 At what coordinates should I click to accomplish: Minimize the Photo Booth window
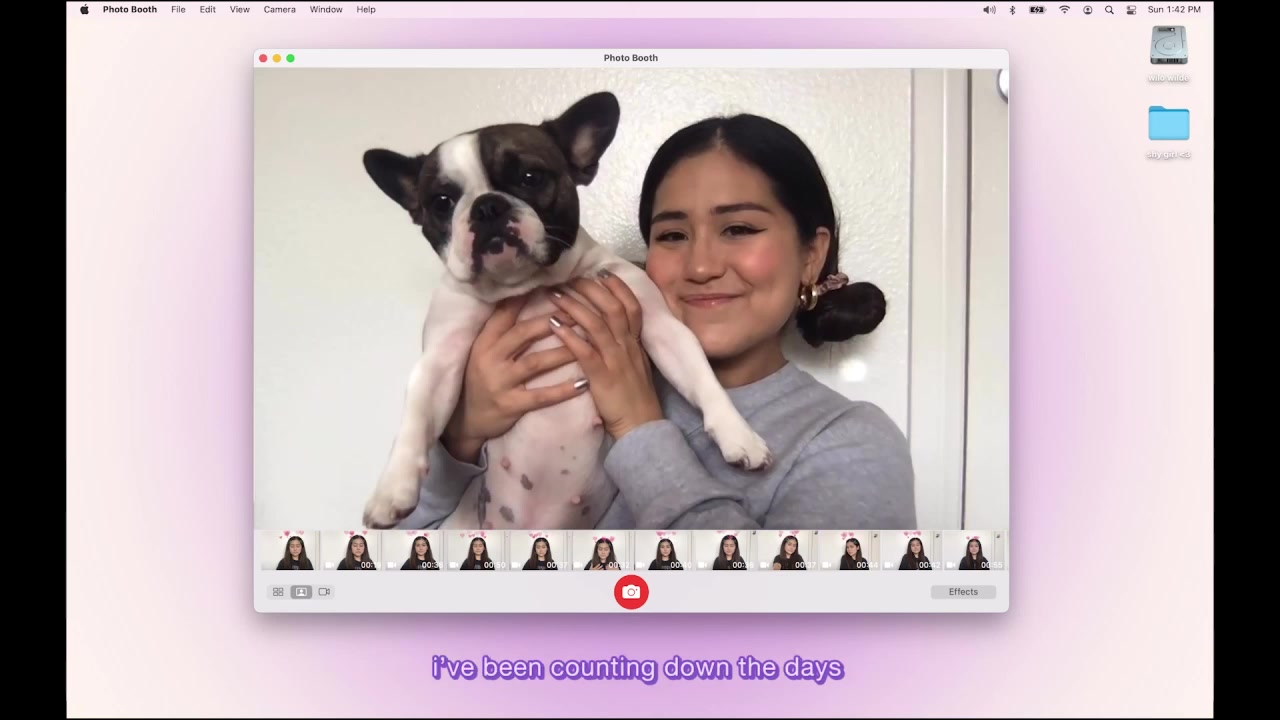[277, 58]
